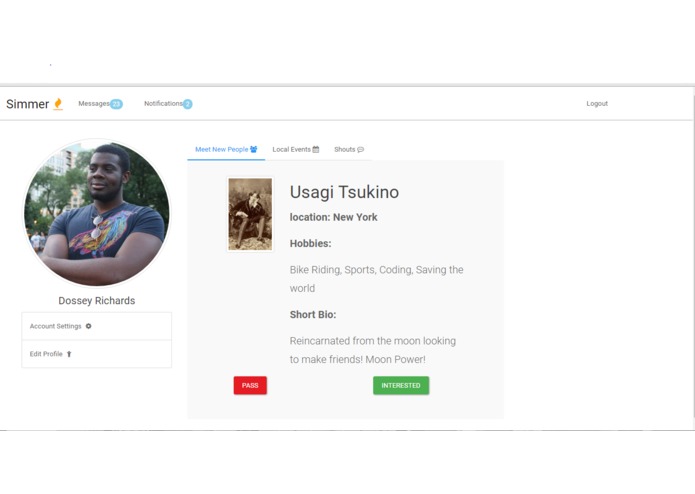Switch to the Meet New People tab
Screen dimensions: 695x494
click(226, 150)
